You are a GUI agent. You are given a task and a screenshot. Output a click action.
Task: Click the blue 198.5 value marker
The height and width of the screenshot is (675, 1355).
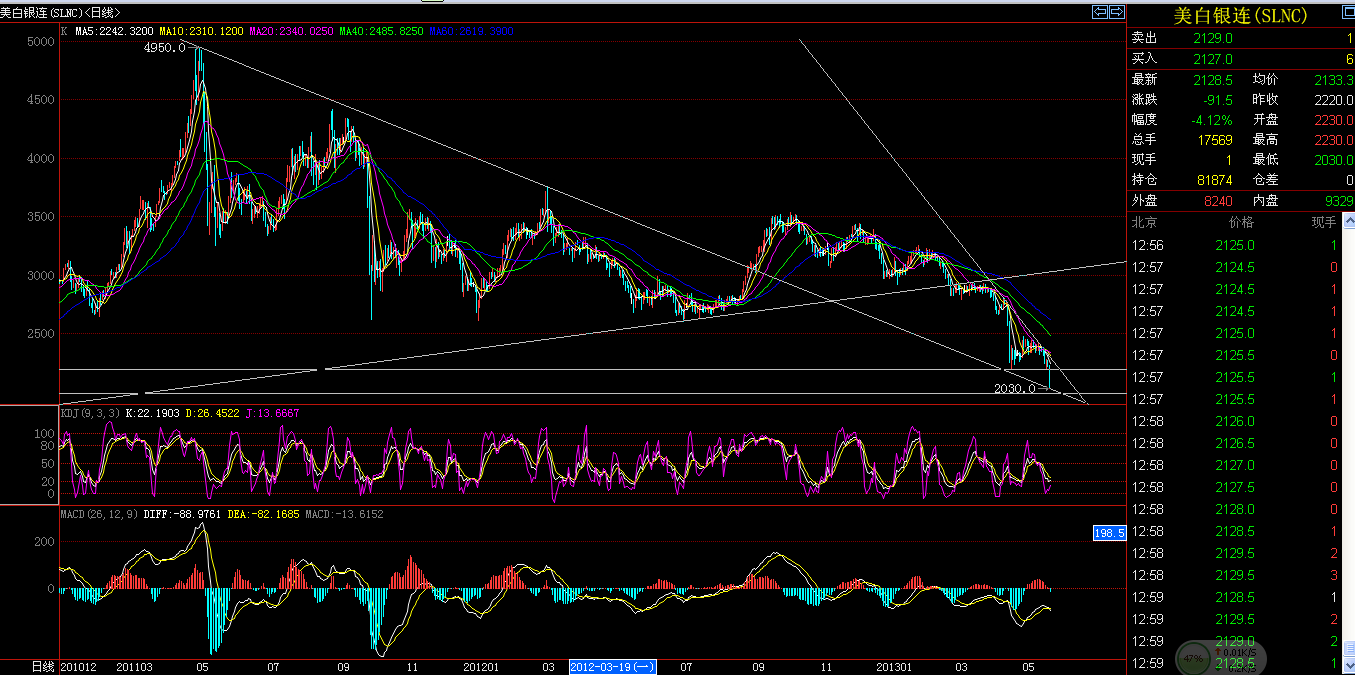(x=1110, y=533)
